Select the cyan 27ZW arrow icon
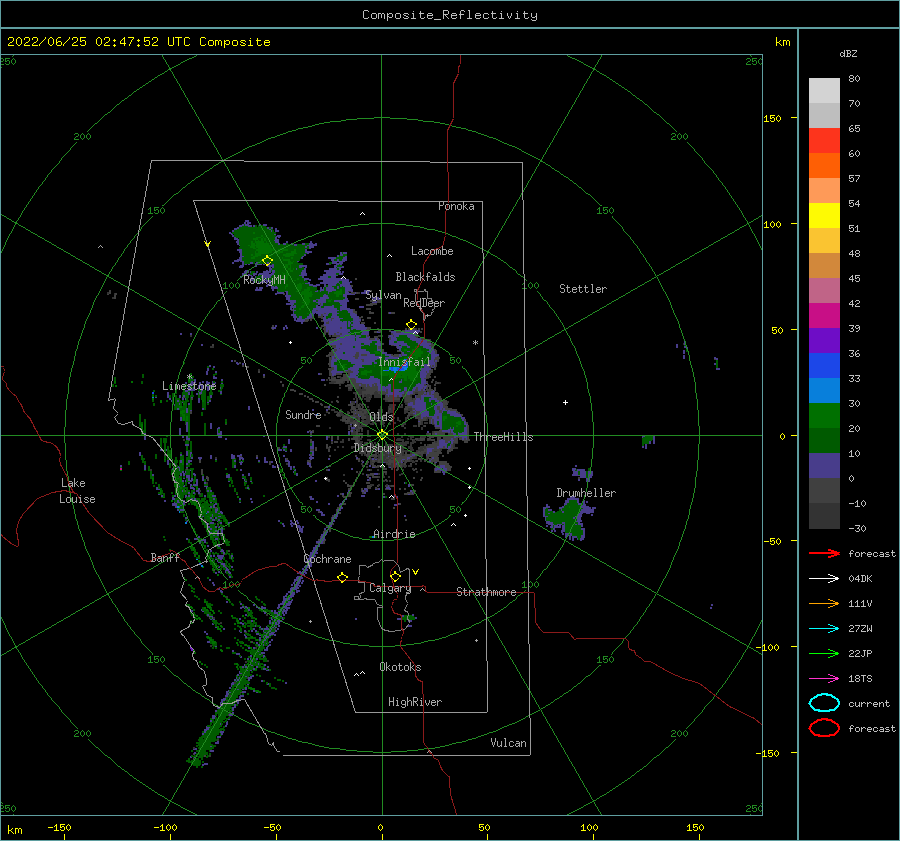Screen dimensions: 900x841 [824, 629]
